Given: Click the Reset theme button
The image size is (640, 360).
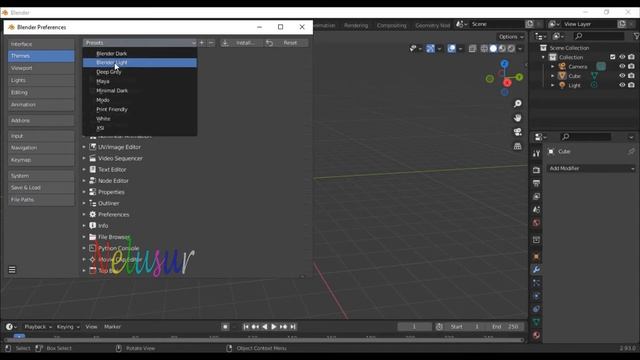Looking at the screenshot, I should 286,42.
